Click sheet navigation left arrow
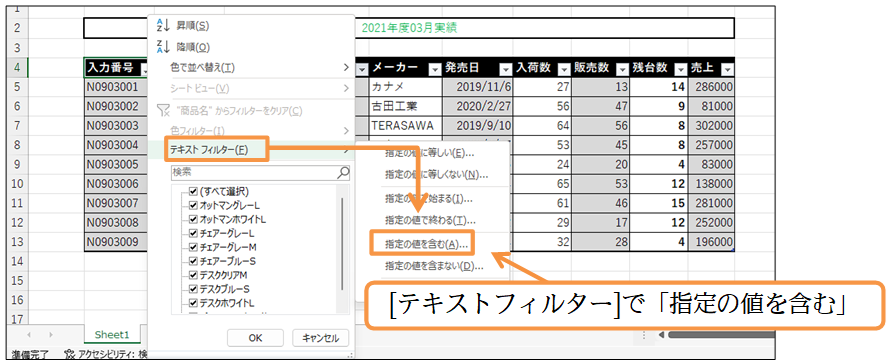 28,335
